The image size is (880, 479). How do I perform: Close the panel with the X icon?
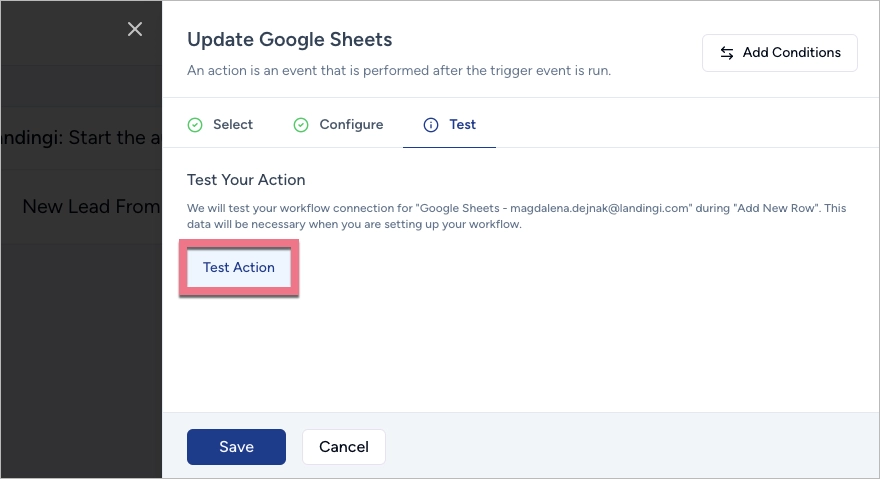tap(135, 29)
